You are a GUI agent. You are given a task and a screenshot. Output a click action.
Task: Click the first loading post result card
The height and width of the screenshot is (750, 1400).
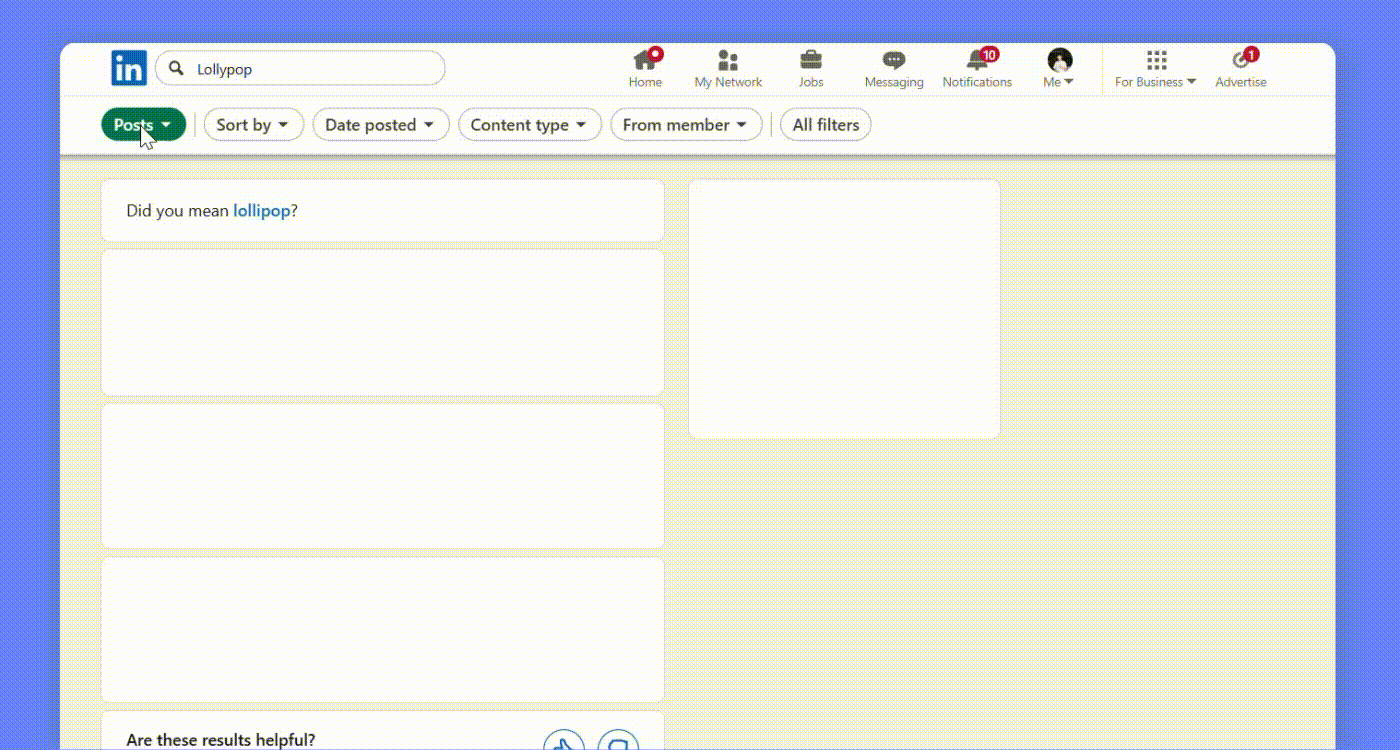(382, 323)
